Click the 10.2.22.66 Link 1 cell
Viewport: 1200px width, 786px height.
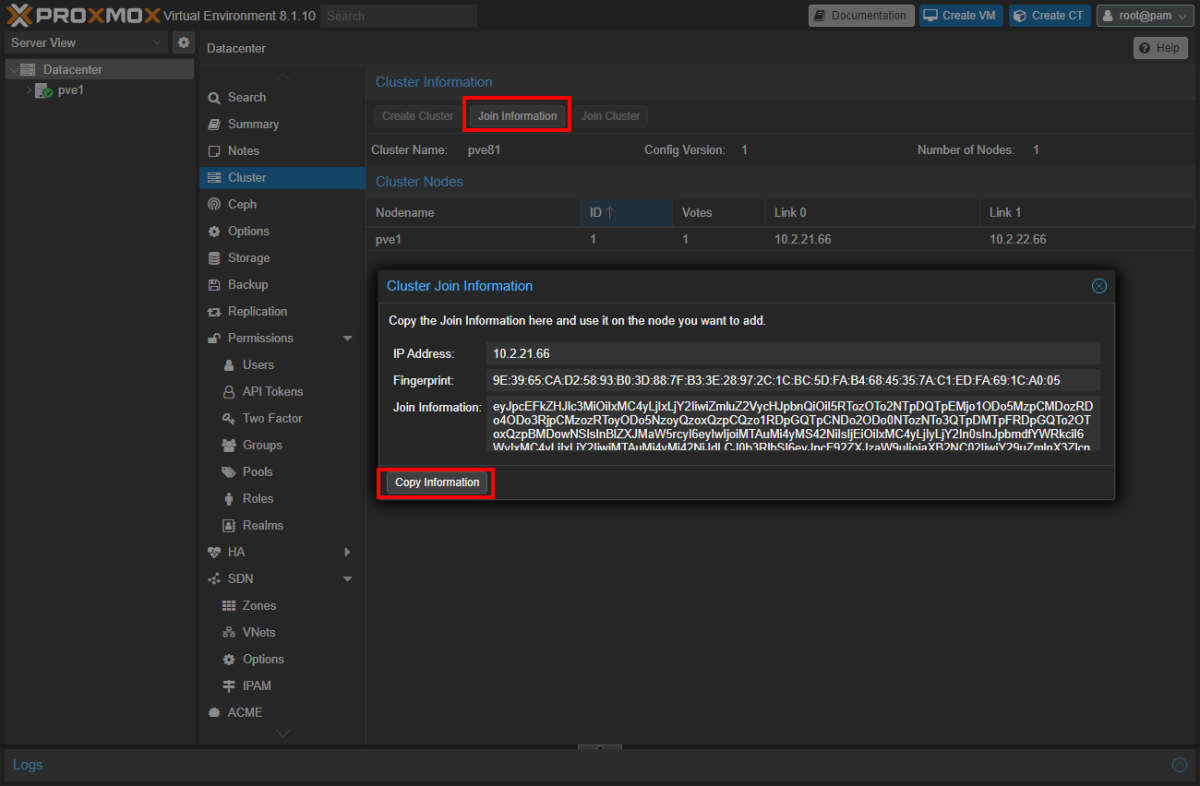(x=1018, y=240)
